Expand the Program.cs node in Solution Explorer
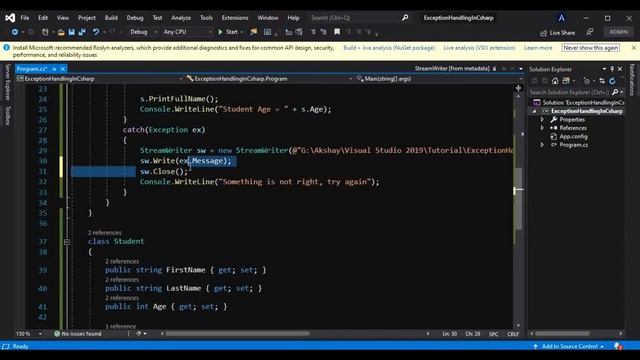Viewport: 640px width, 360px height. [x=542, y=145]
